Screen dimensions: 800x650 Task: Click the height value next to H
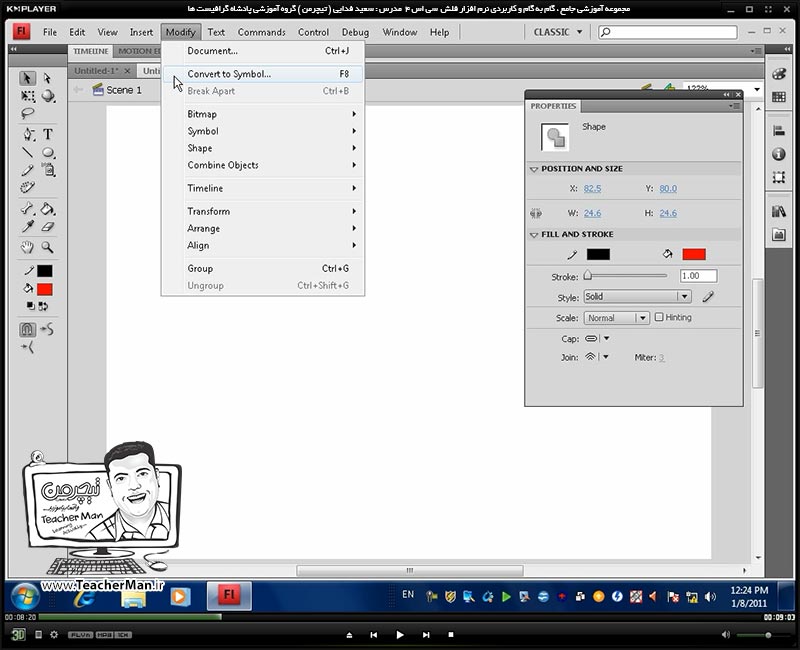click(668, 213)
